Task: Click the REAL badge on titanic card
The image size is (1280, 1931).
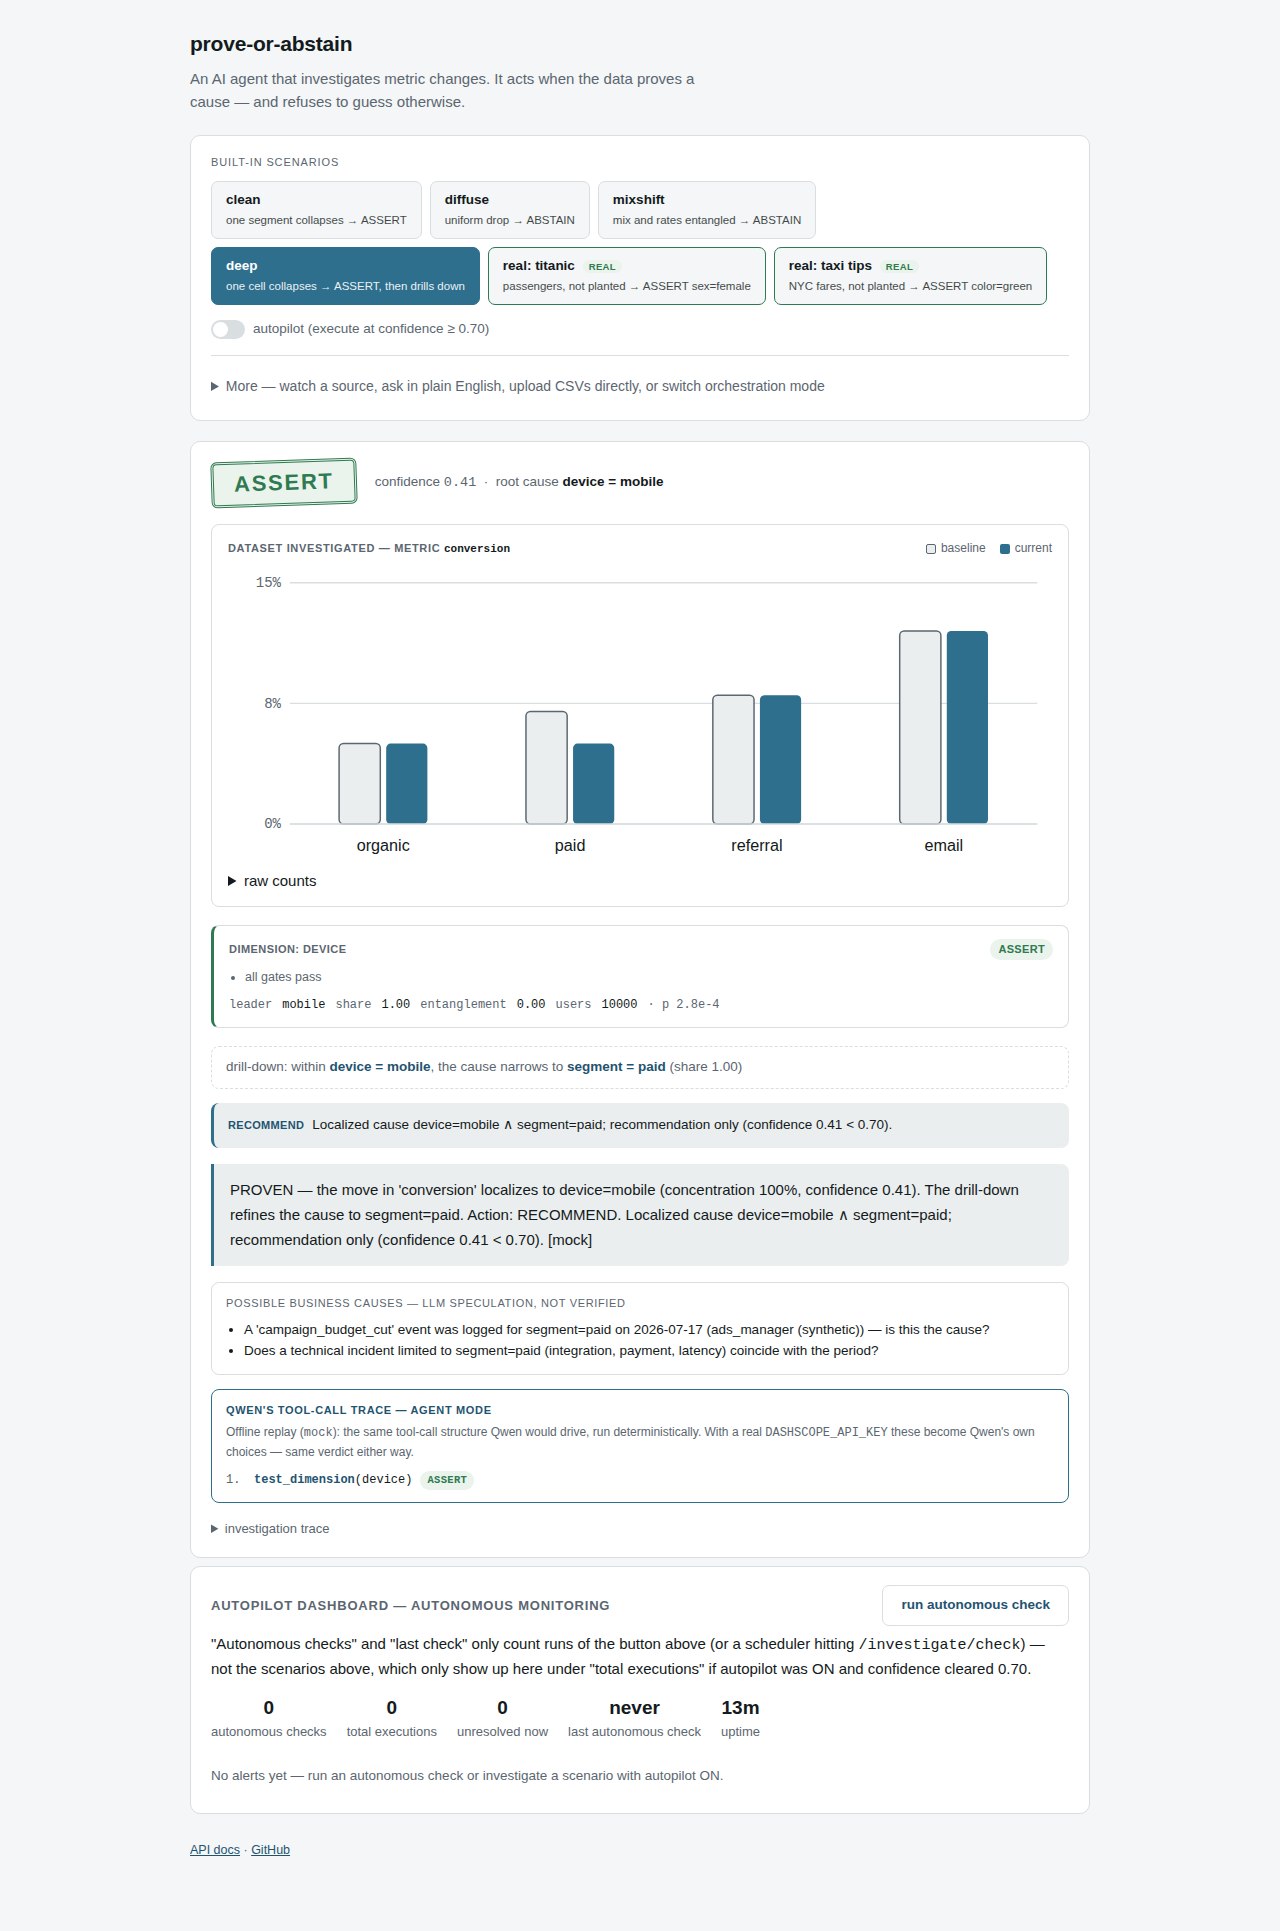Action: (602, 267)
